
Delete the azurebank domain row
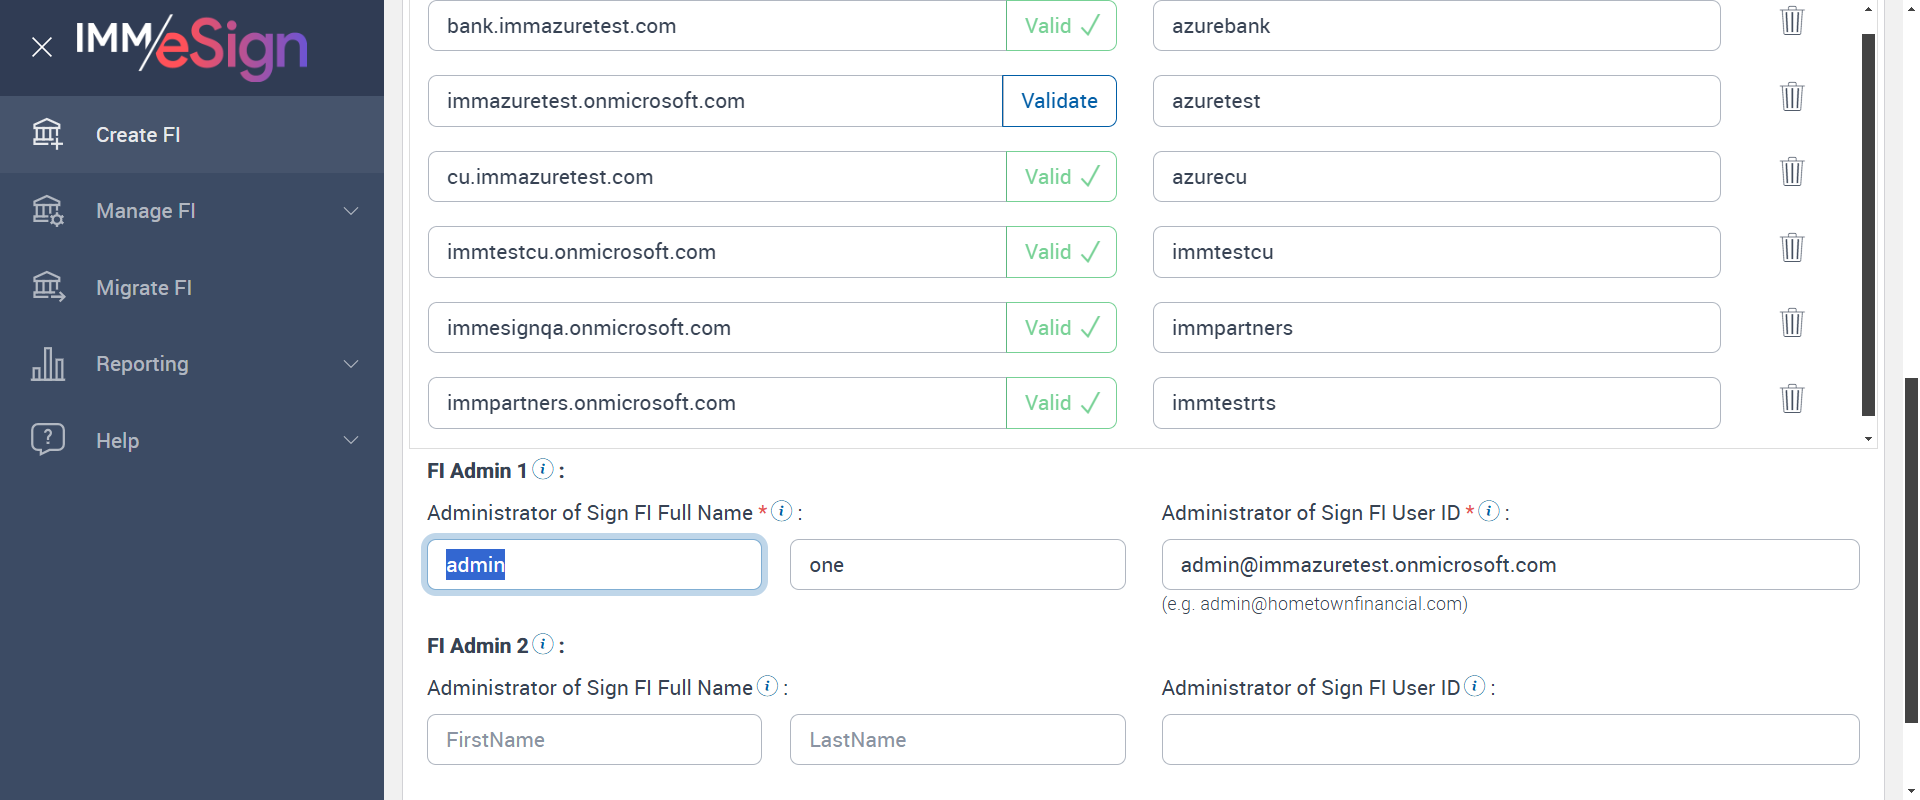click(1792, 21)
